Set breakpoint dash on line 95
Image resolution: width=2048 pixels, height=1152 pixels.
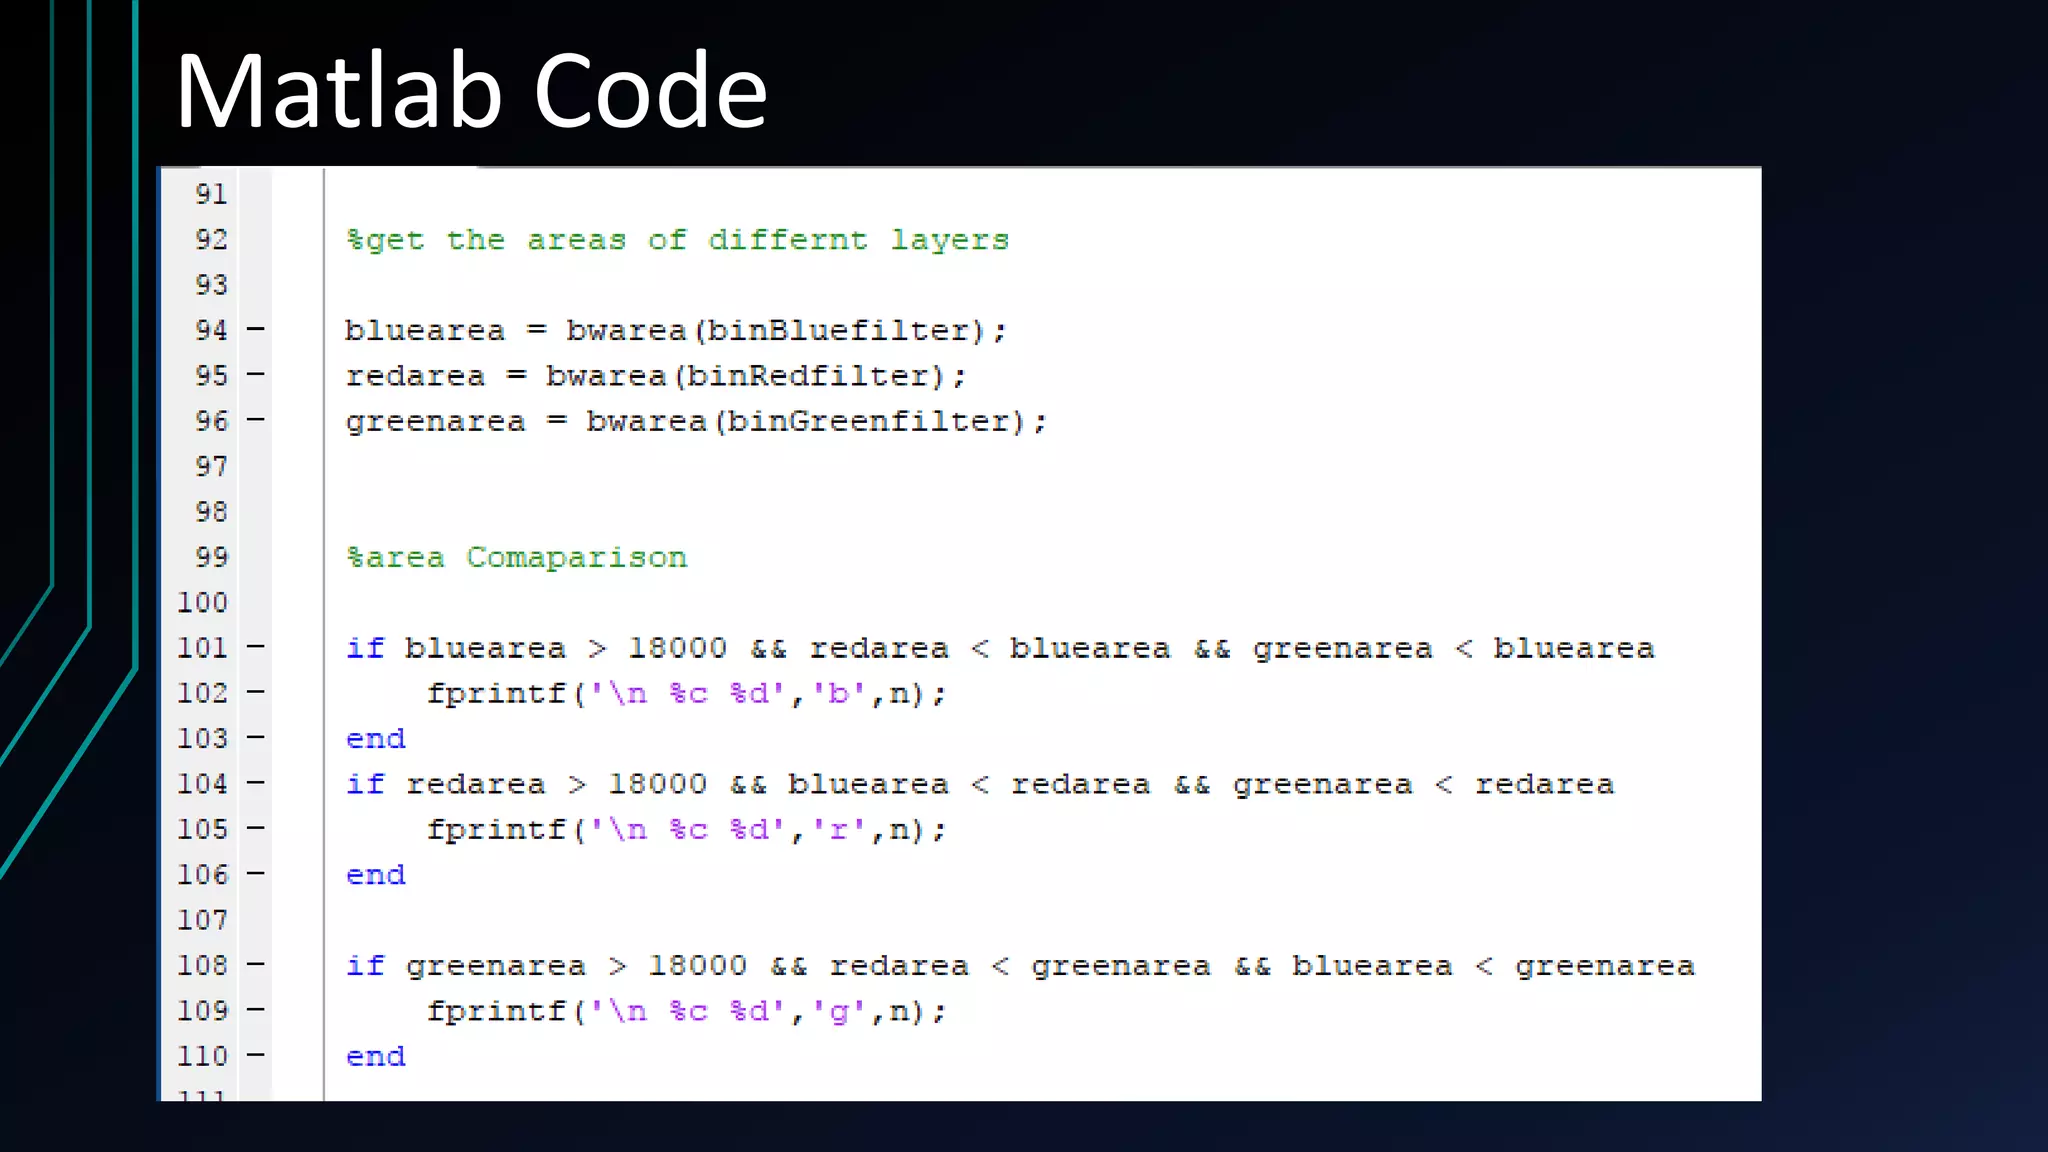click(256, 374)
